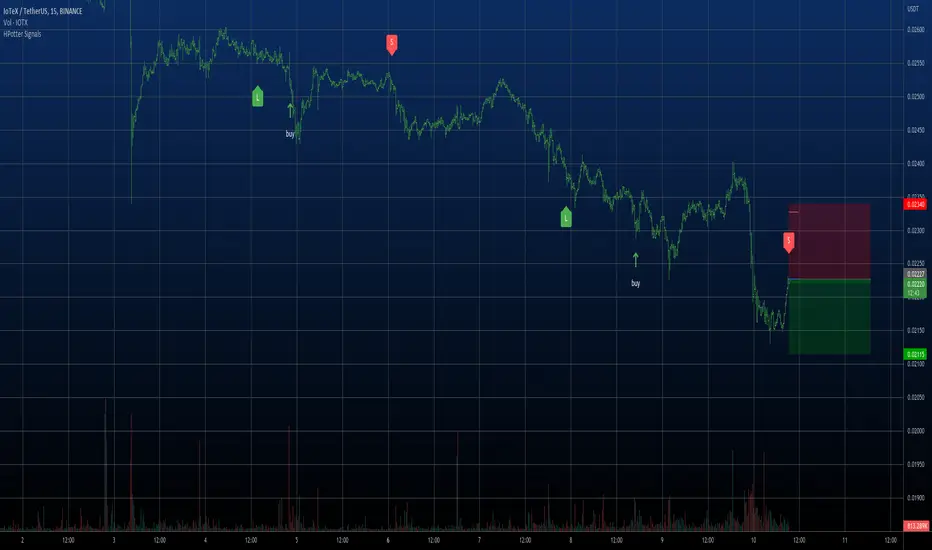Click the red 813.289K volume label
The height and width of the screenshot is (550, 932).
click(x=915, y=526)
